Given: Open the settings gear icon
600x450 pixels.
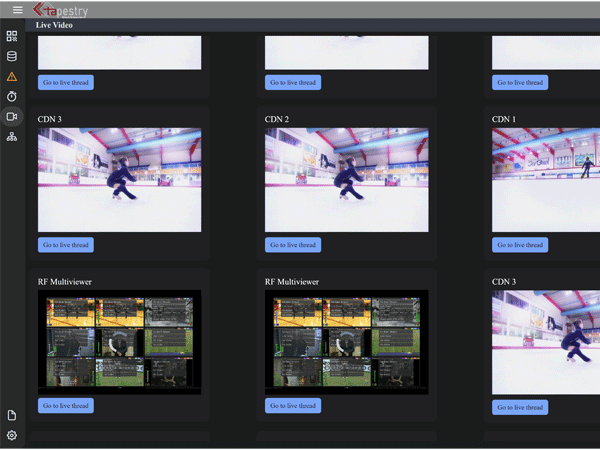Looking at the screenshot, I should 12,435.
